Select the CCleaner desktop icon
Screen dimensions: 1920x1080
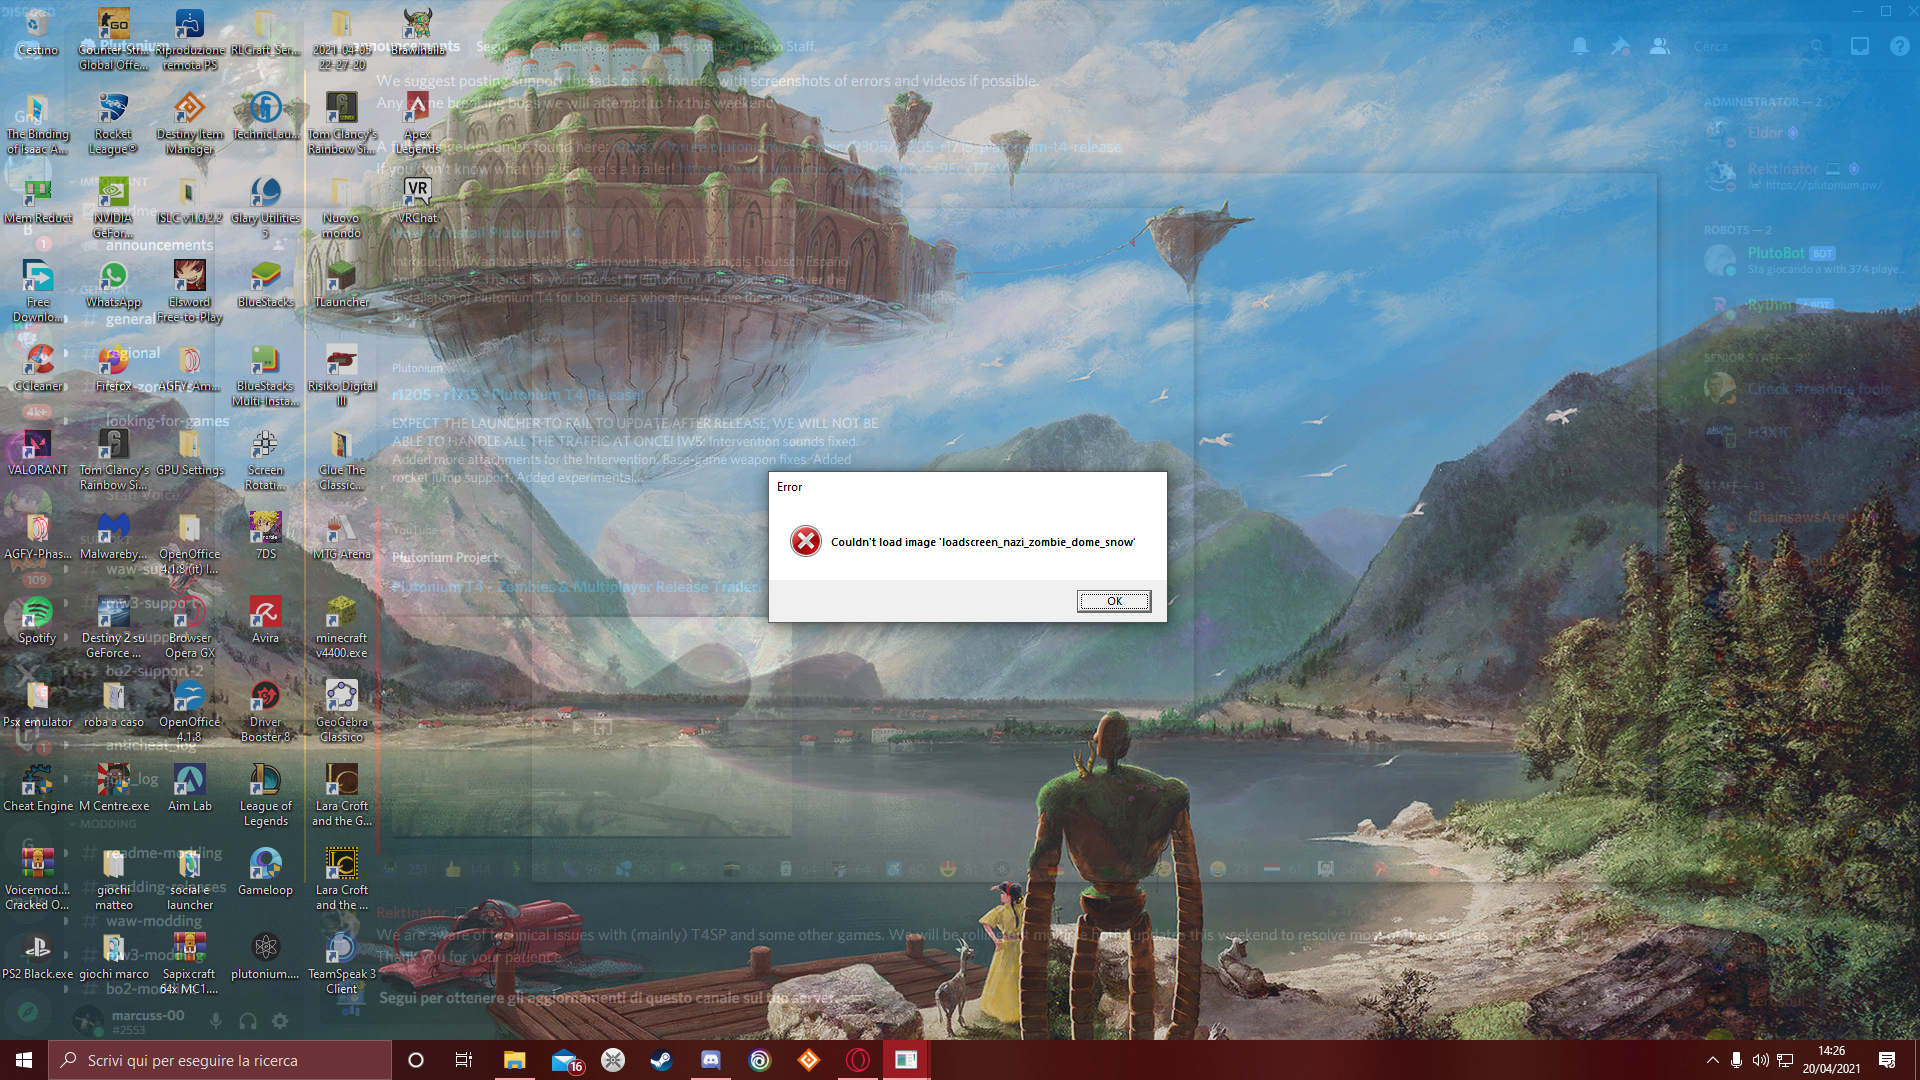pyautogui.click(x=37, y=368)
